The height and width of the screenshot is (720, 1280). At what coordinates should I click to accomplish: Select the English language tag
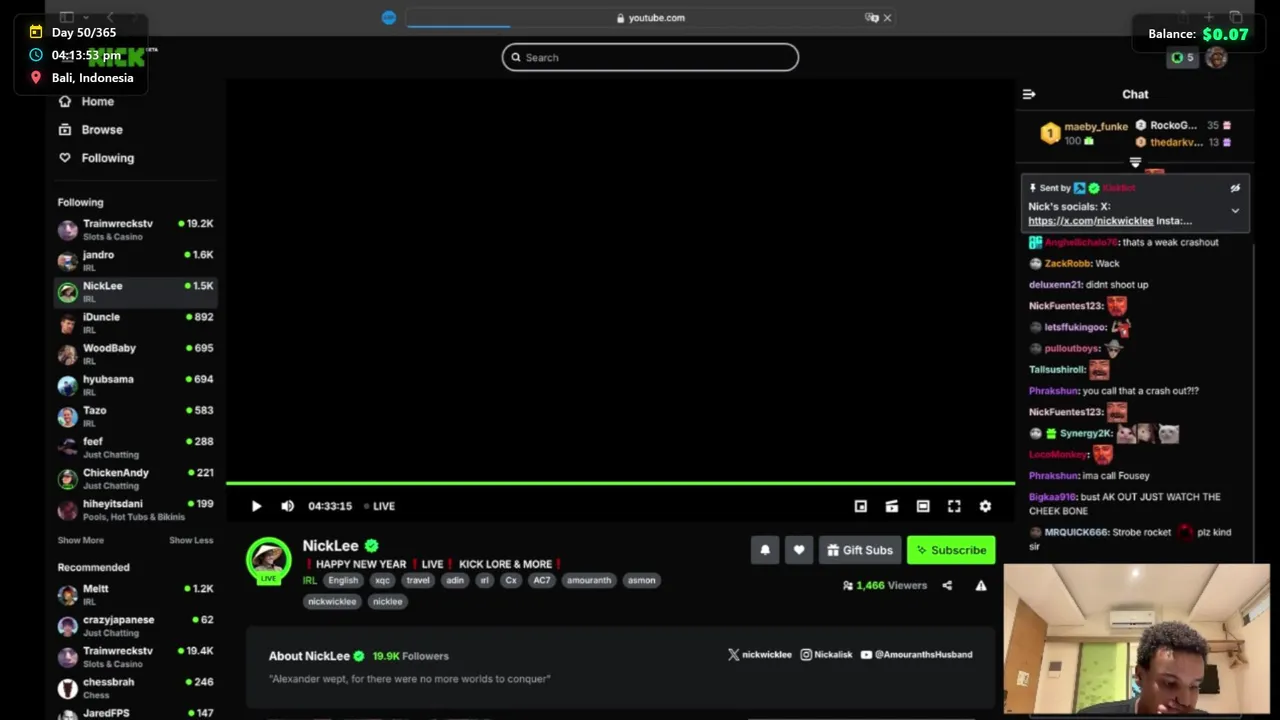(x=343, y=580)
